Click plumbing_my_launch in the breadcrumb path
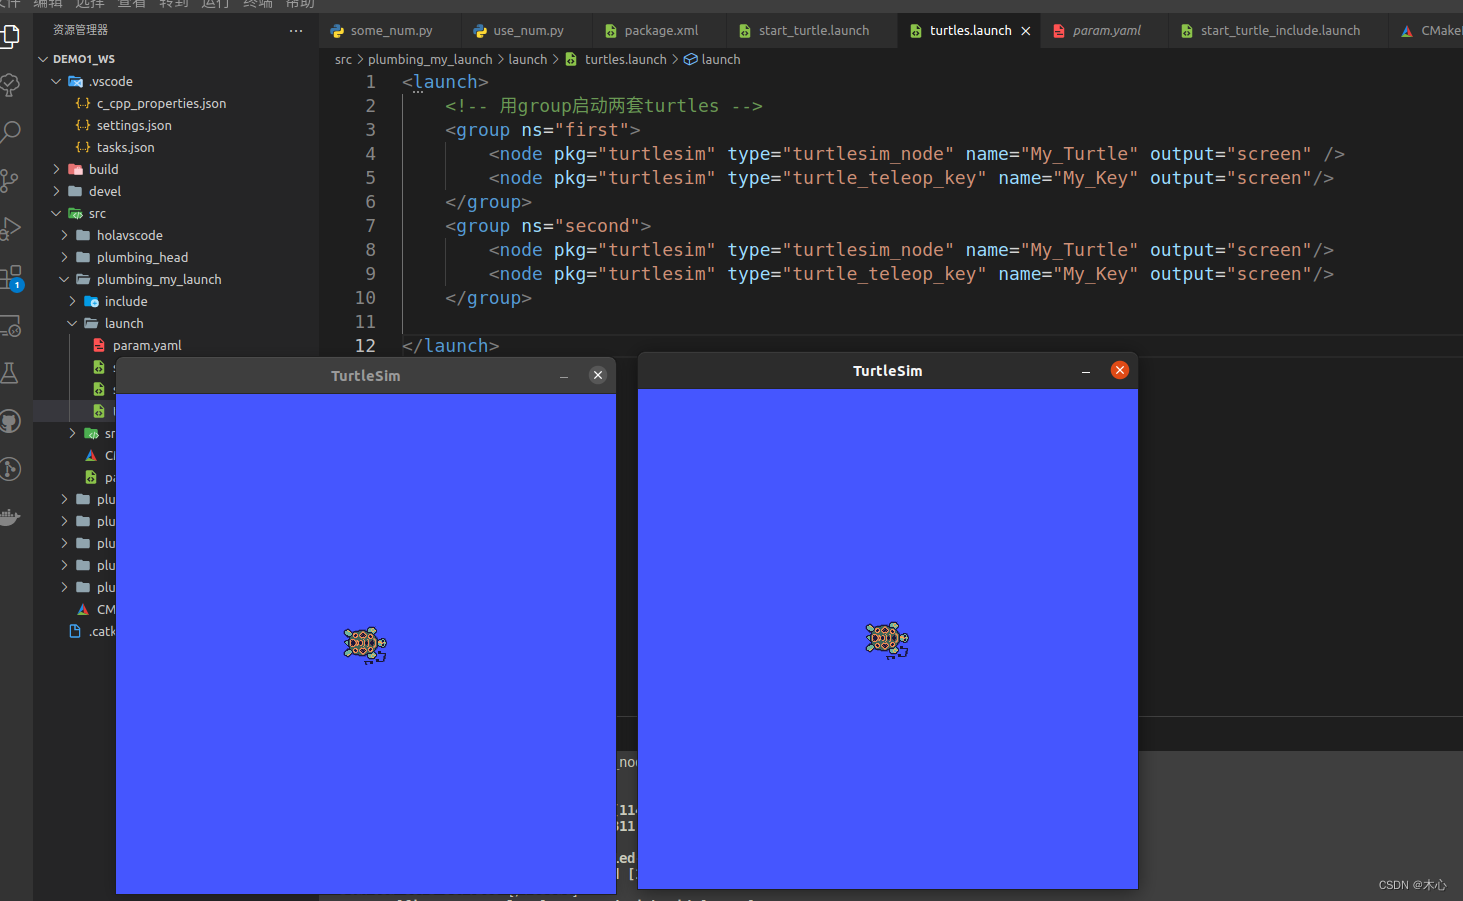This screenshot has width=1463, height=901. click(x=430, y=60)
